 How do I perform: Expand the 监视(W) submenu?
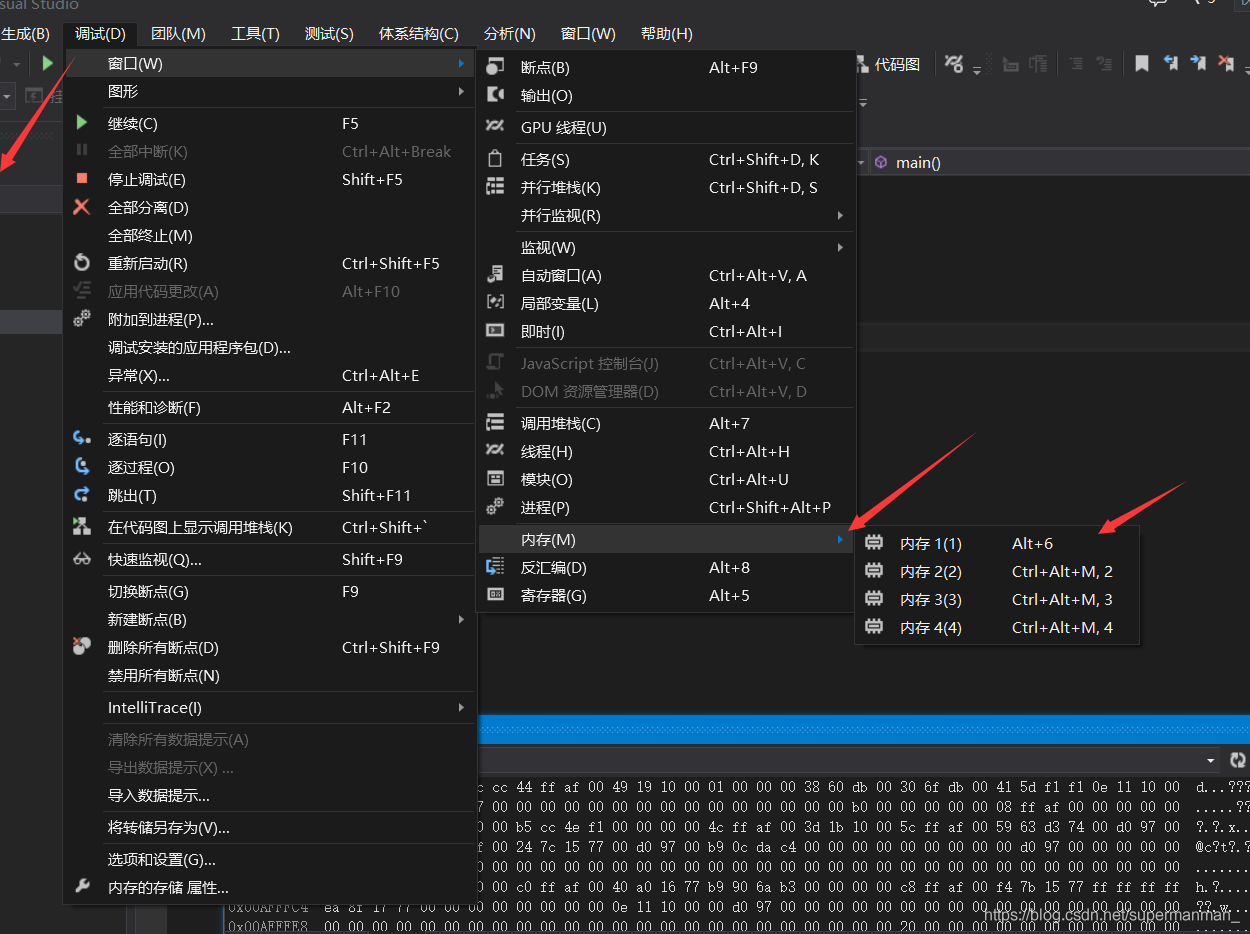(666, 247)
